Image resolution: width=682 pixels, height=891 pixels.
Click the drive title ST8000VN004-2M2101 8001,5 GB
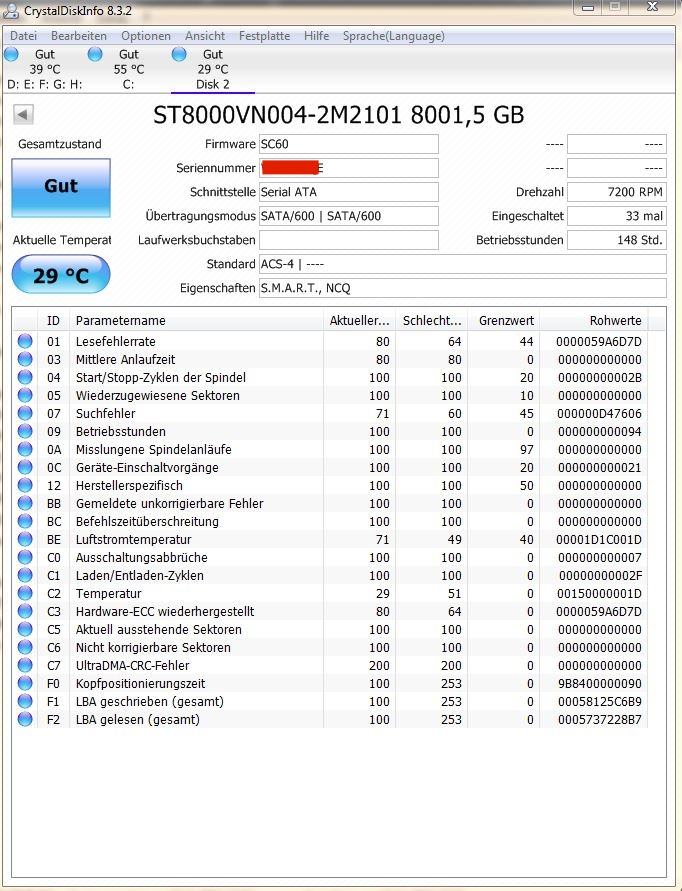(x=338, y=115)
